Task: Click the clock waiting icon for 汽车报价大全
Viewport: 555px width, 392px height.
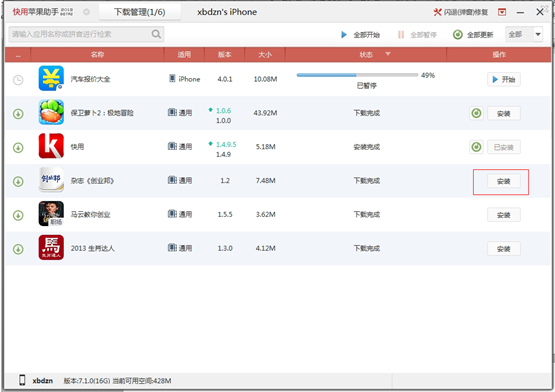Action: [x=18, y=80]
